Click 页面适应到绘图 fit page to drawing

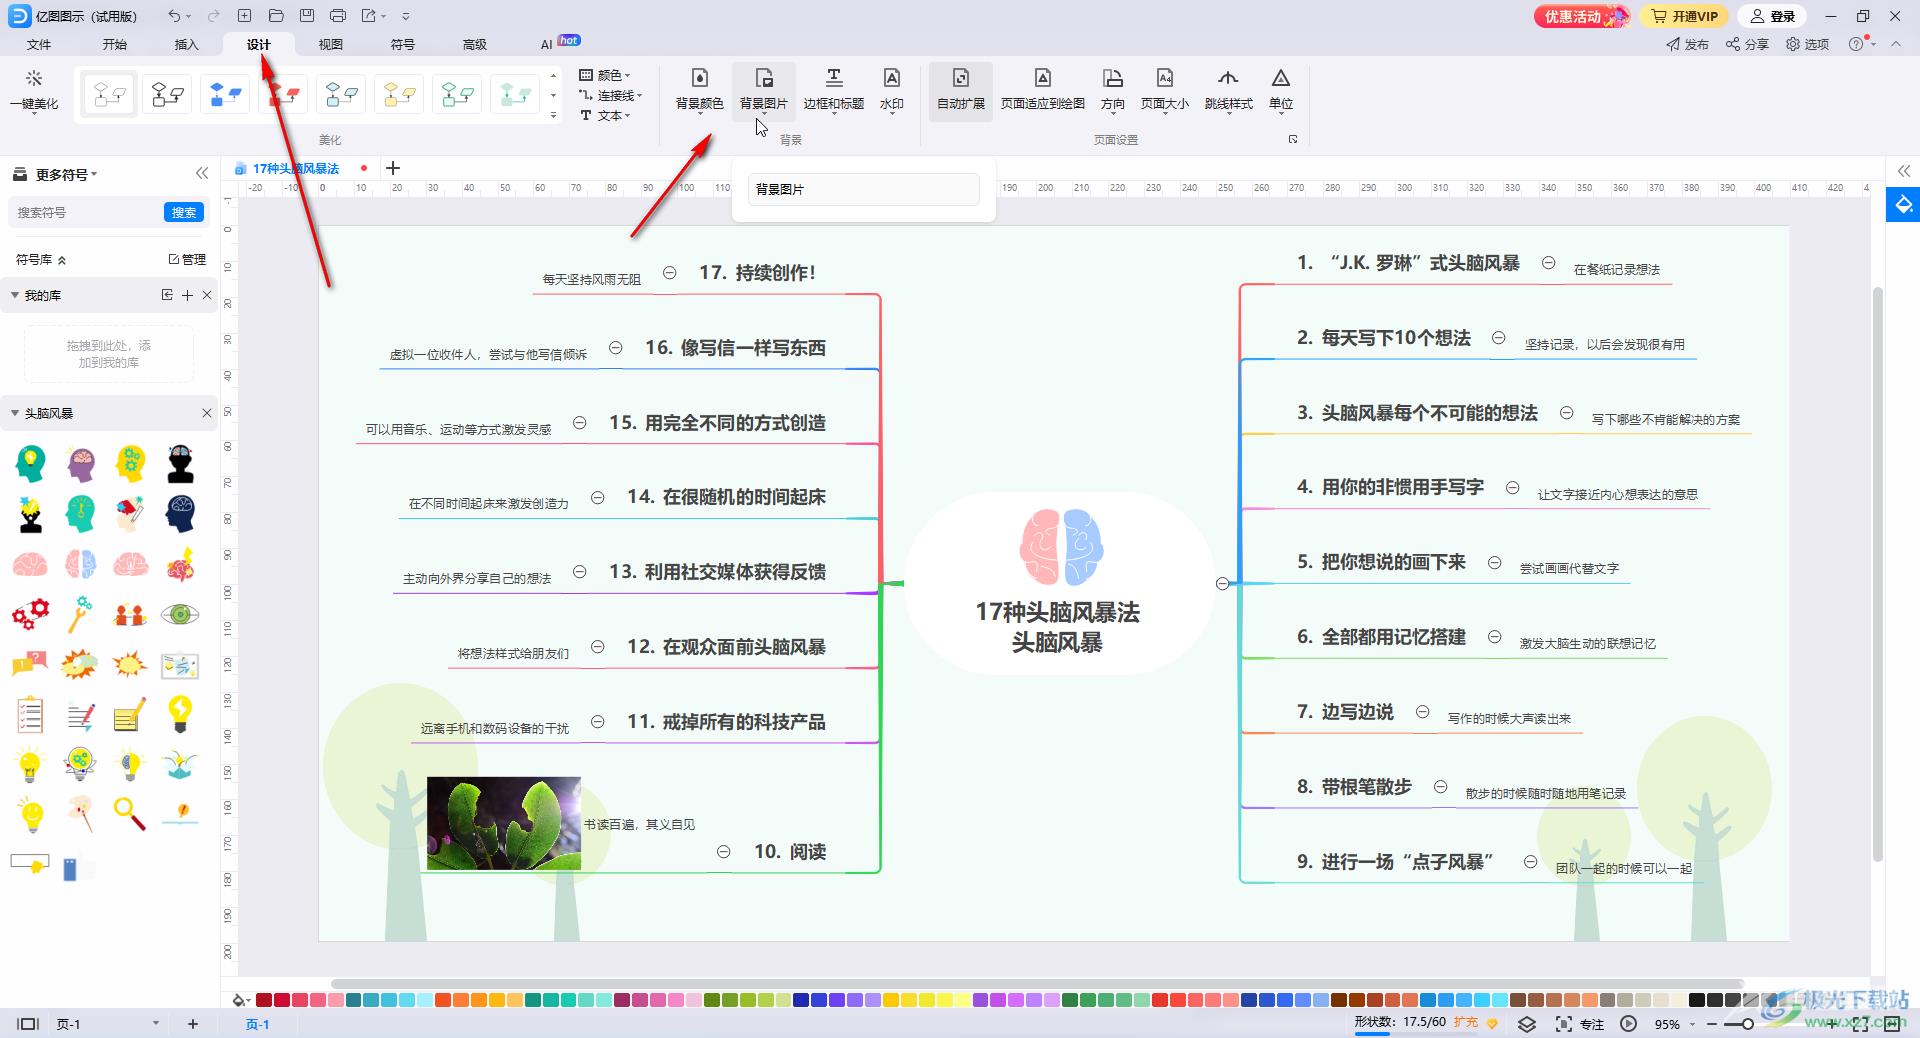tap(1042, 90)
